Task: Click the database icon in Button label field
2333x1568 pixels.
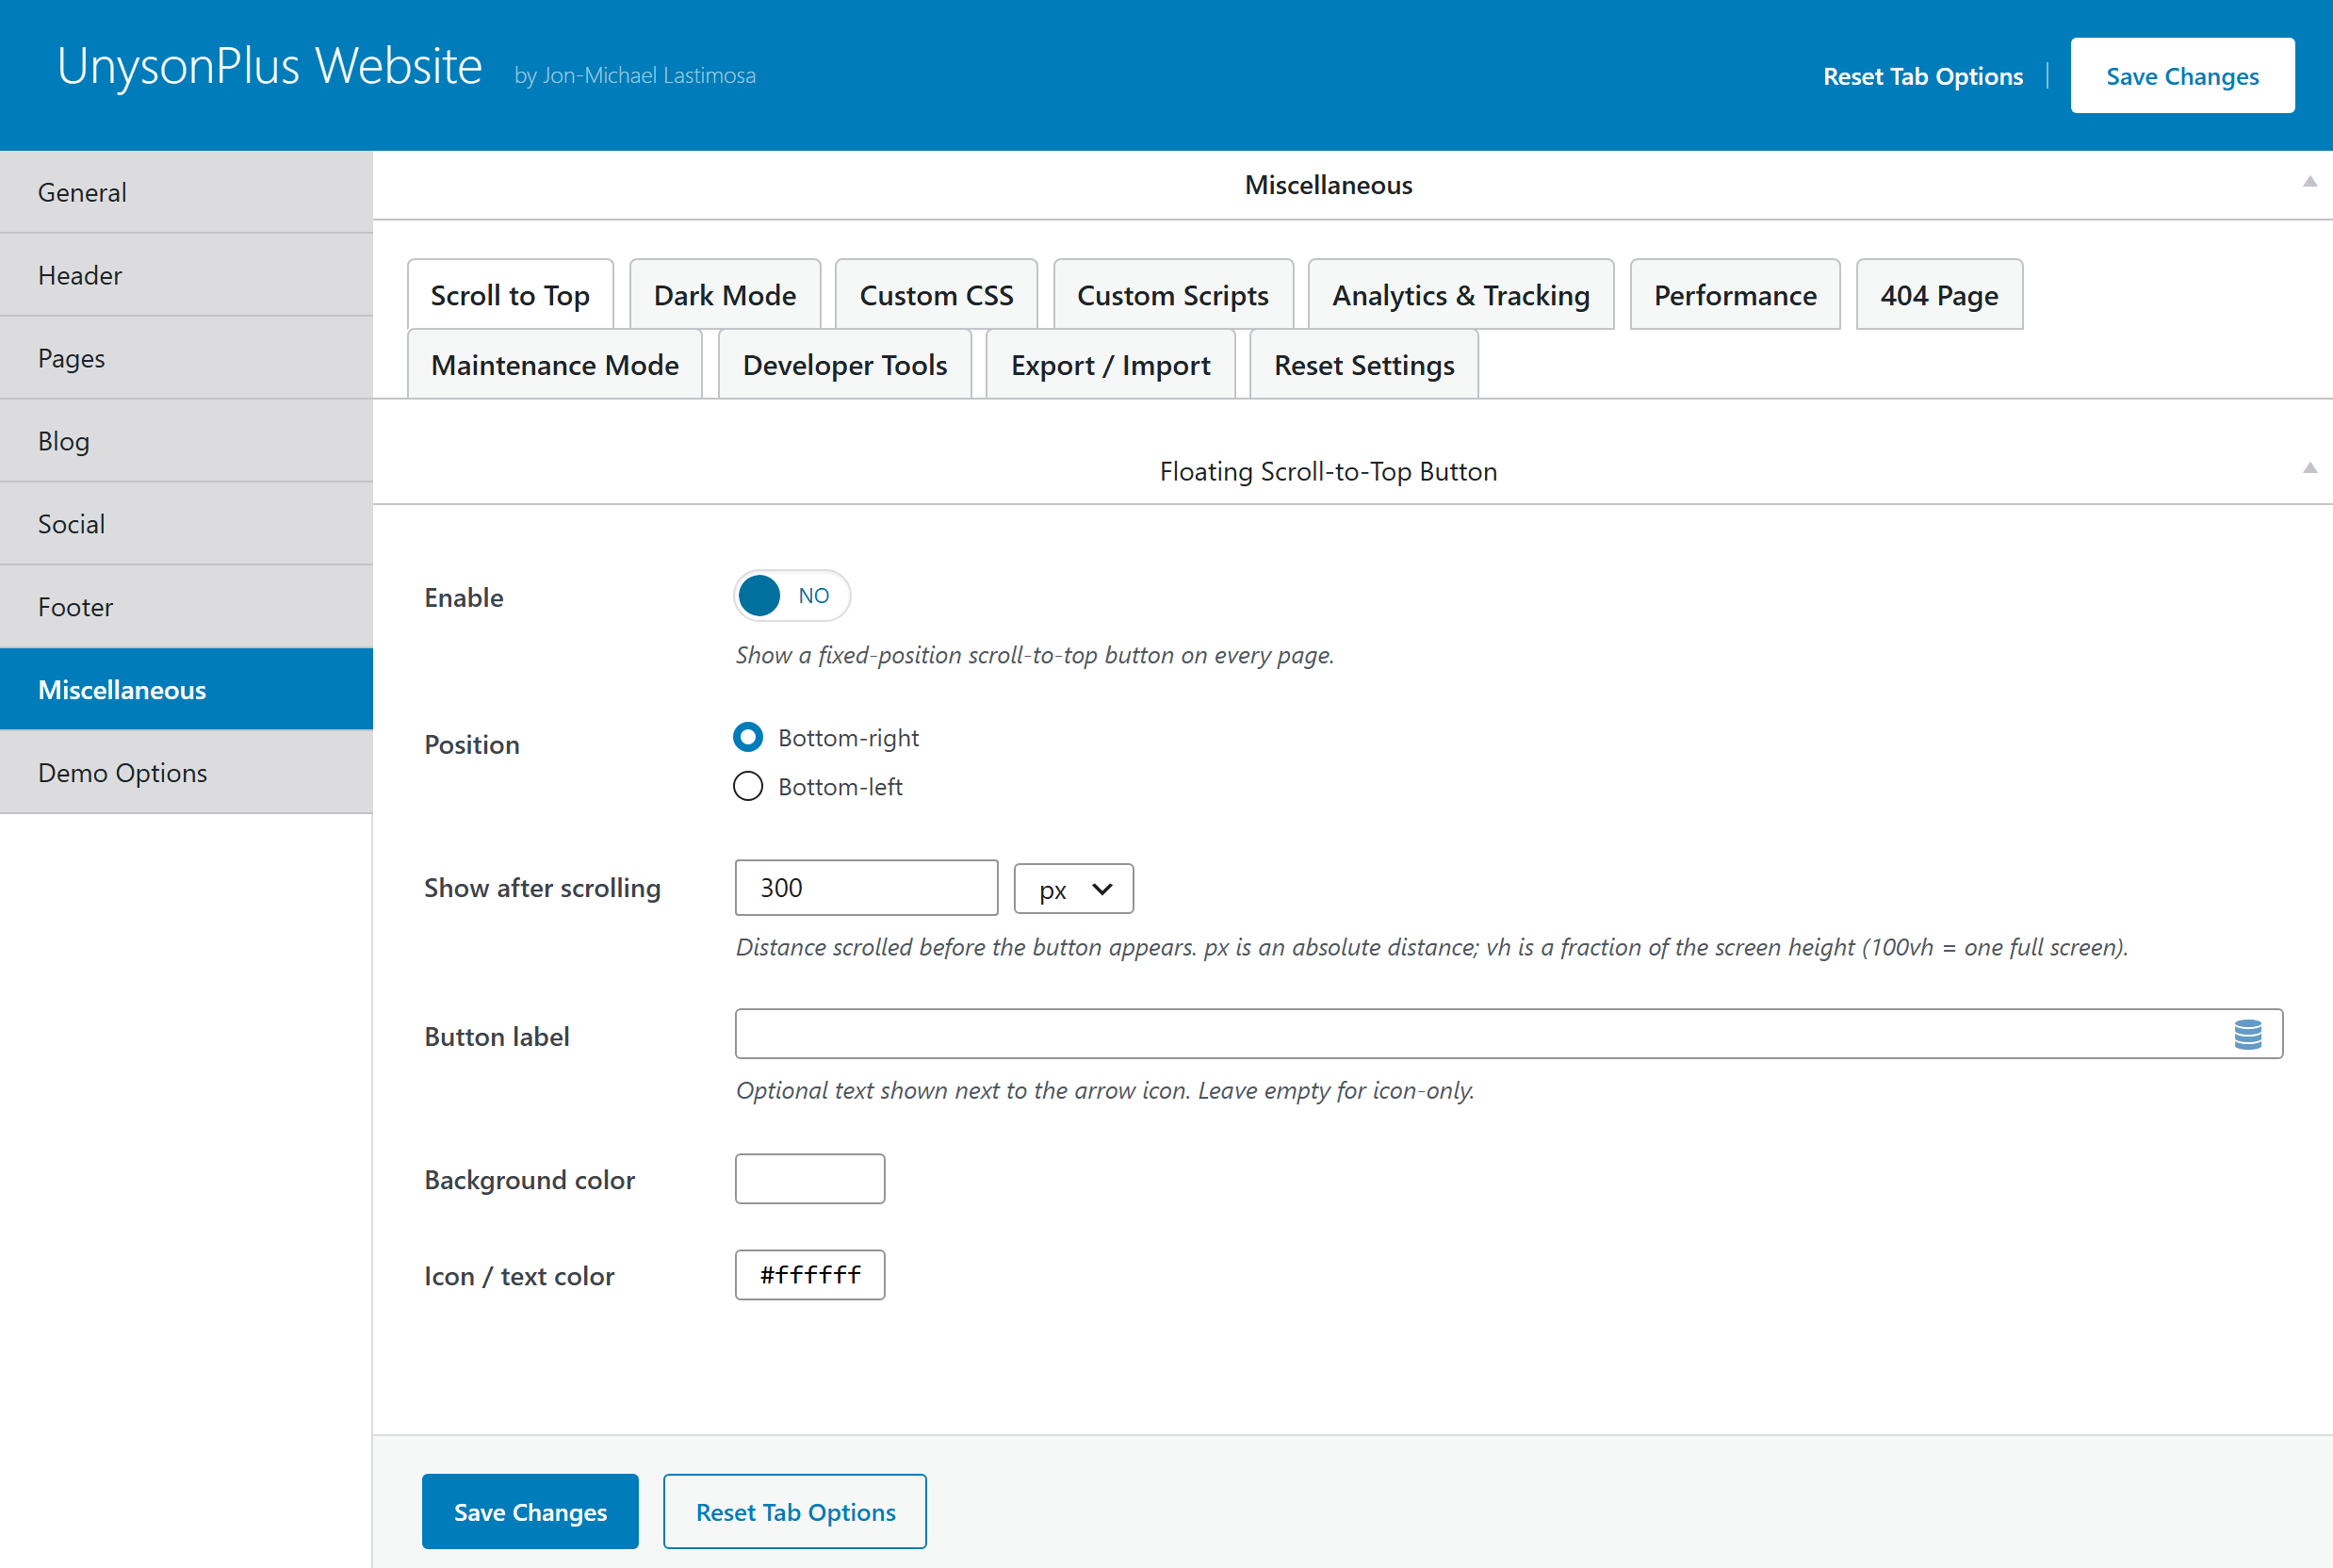Action: tap(2247, 1034)
